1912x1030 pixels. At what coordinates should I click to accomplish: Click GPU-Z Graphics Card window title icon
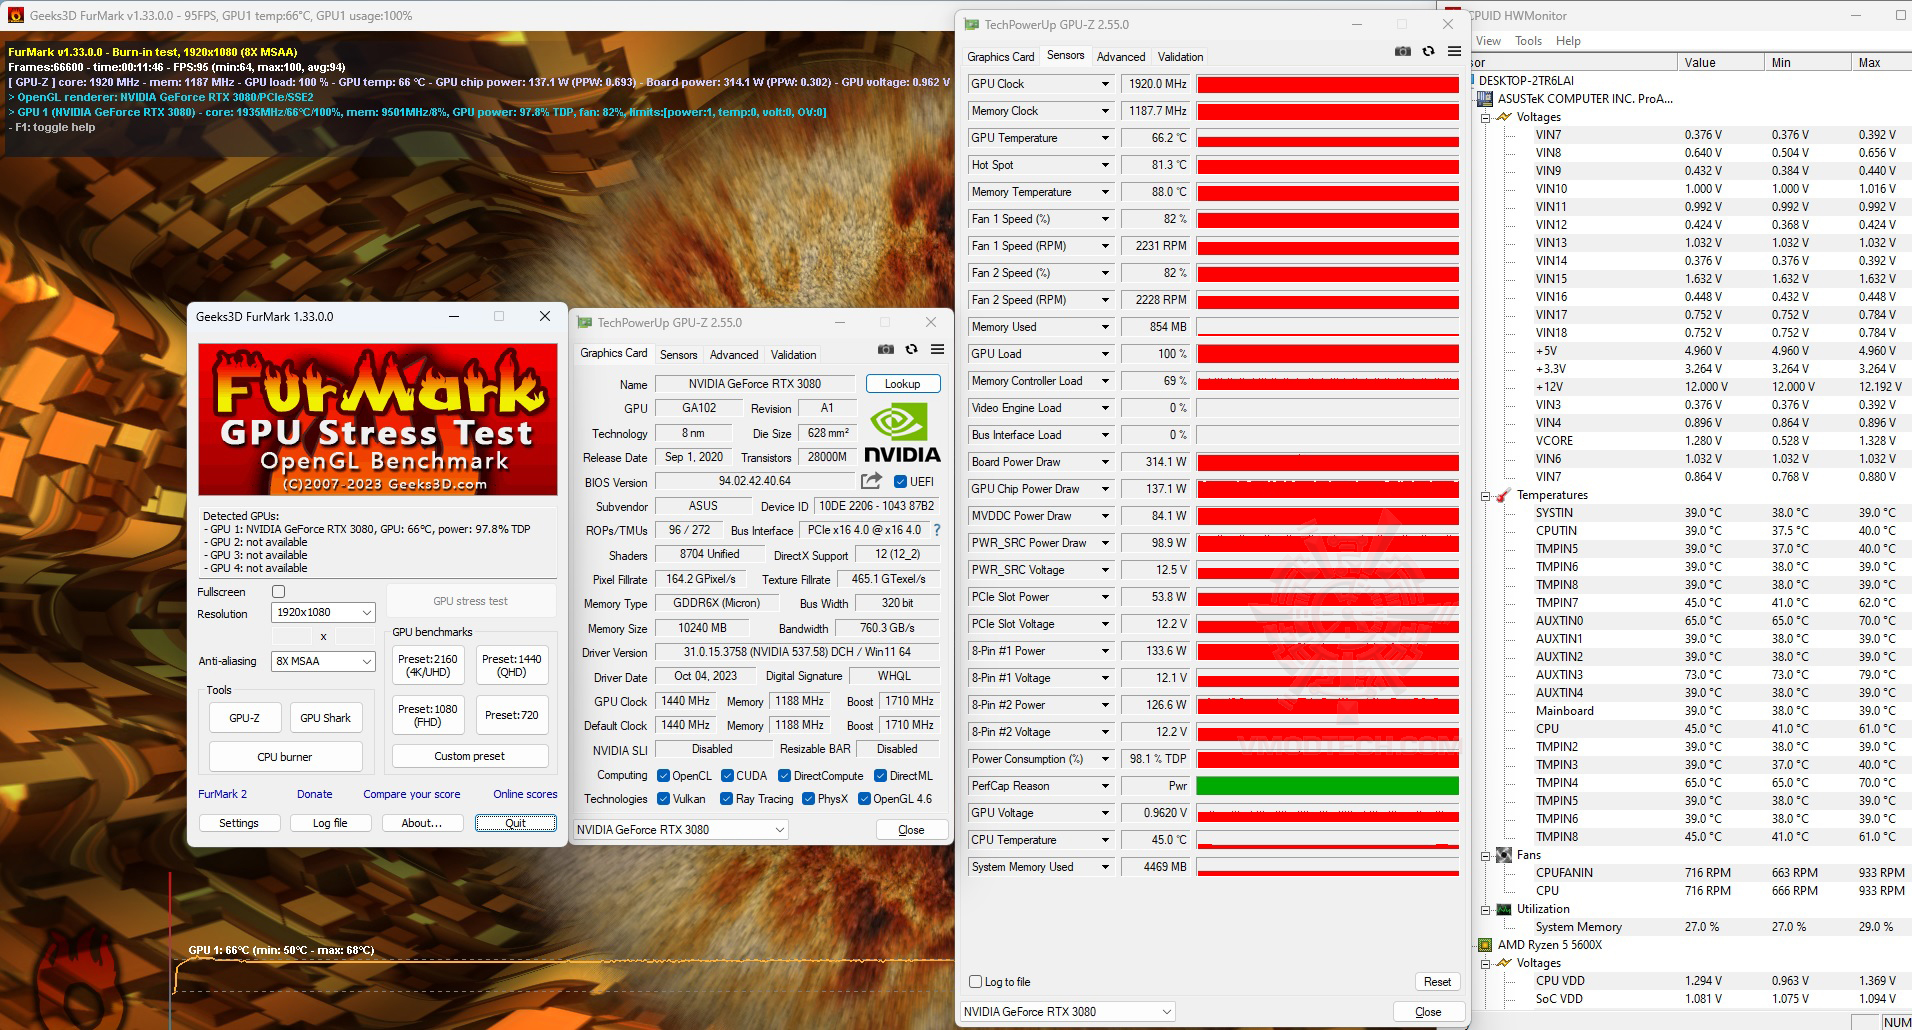585,322
